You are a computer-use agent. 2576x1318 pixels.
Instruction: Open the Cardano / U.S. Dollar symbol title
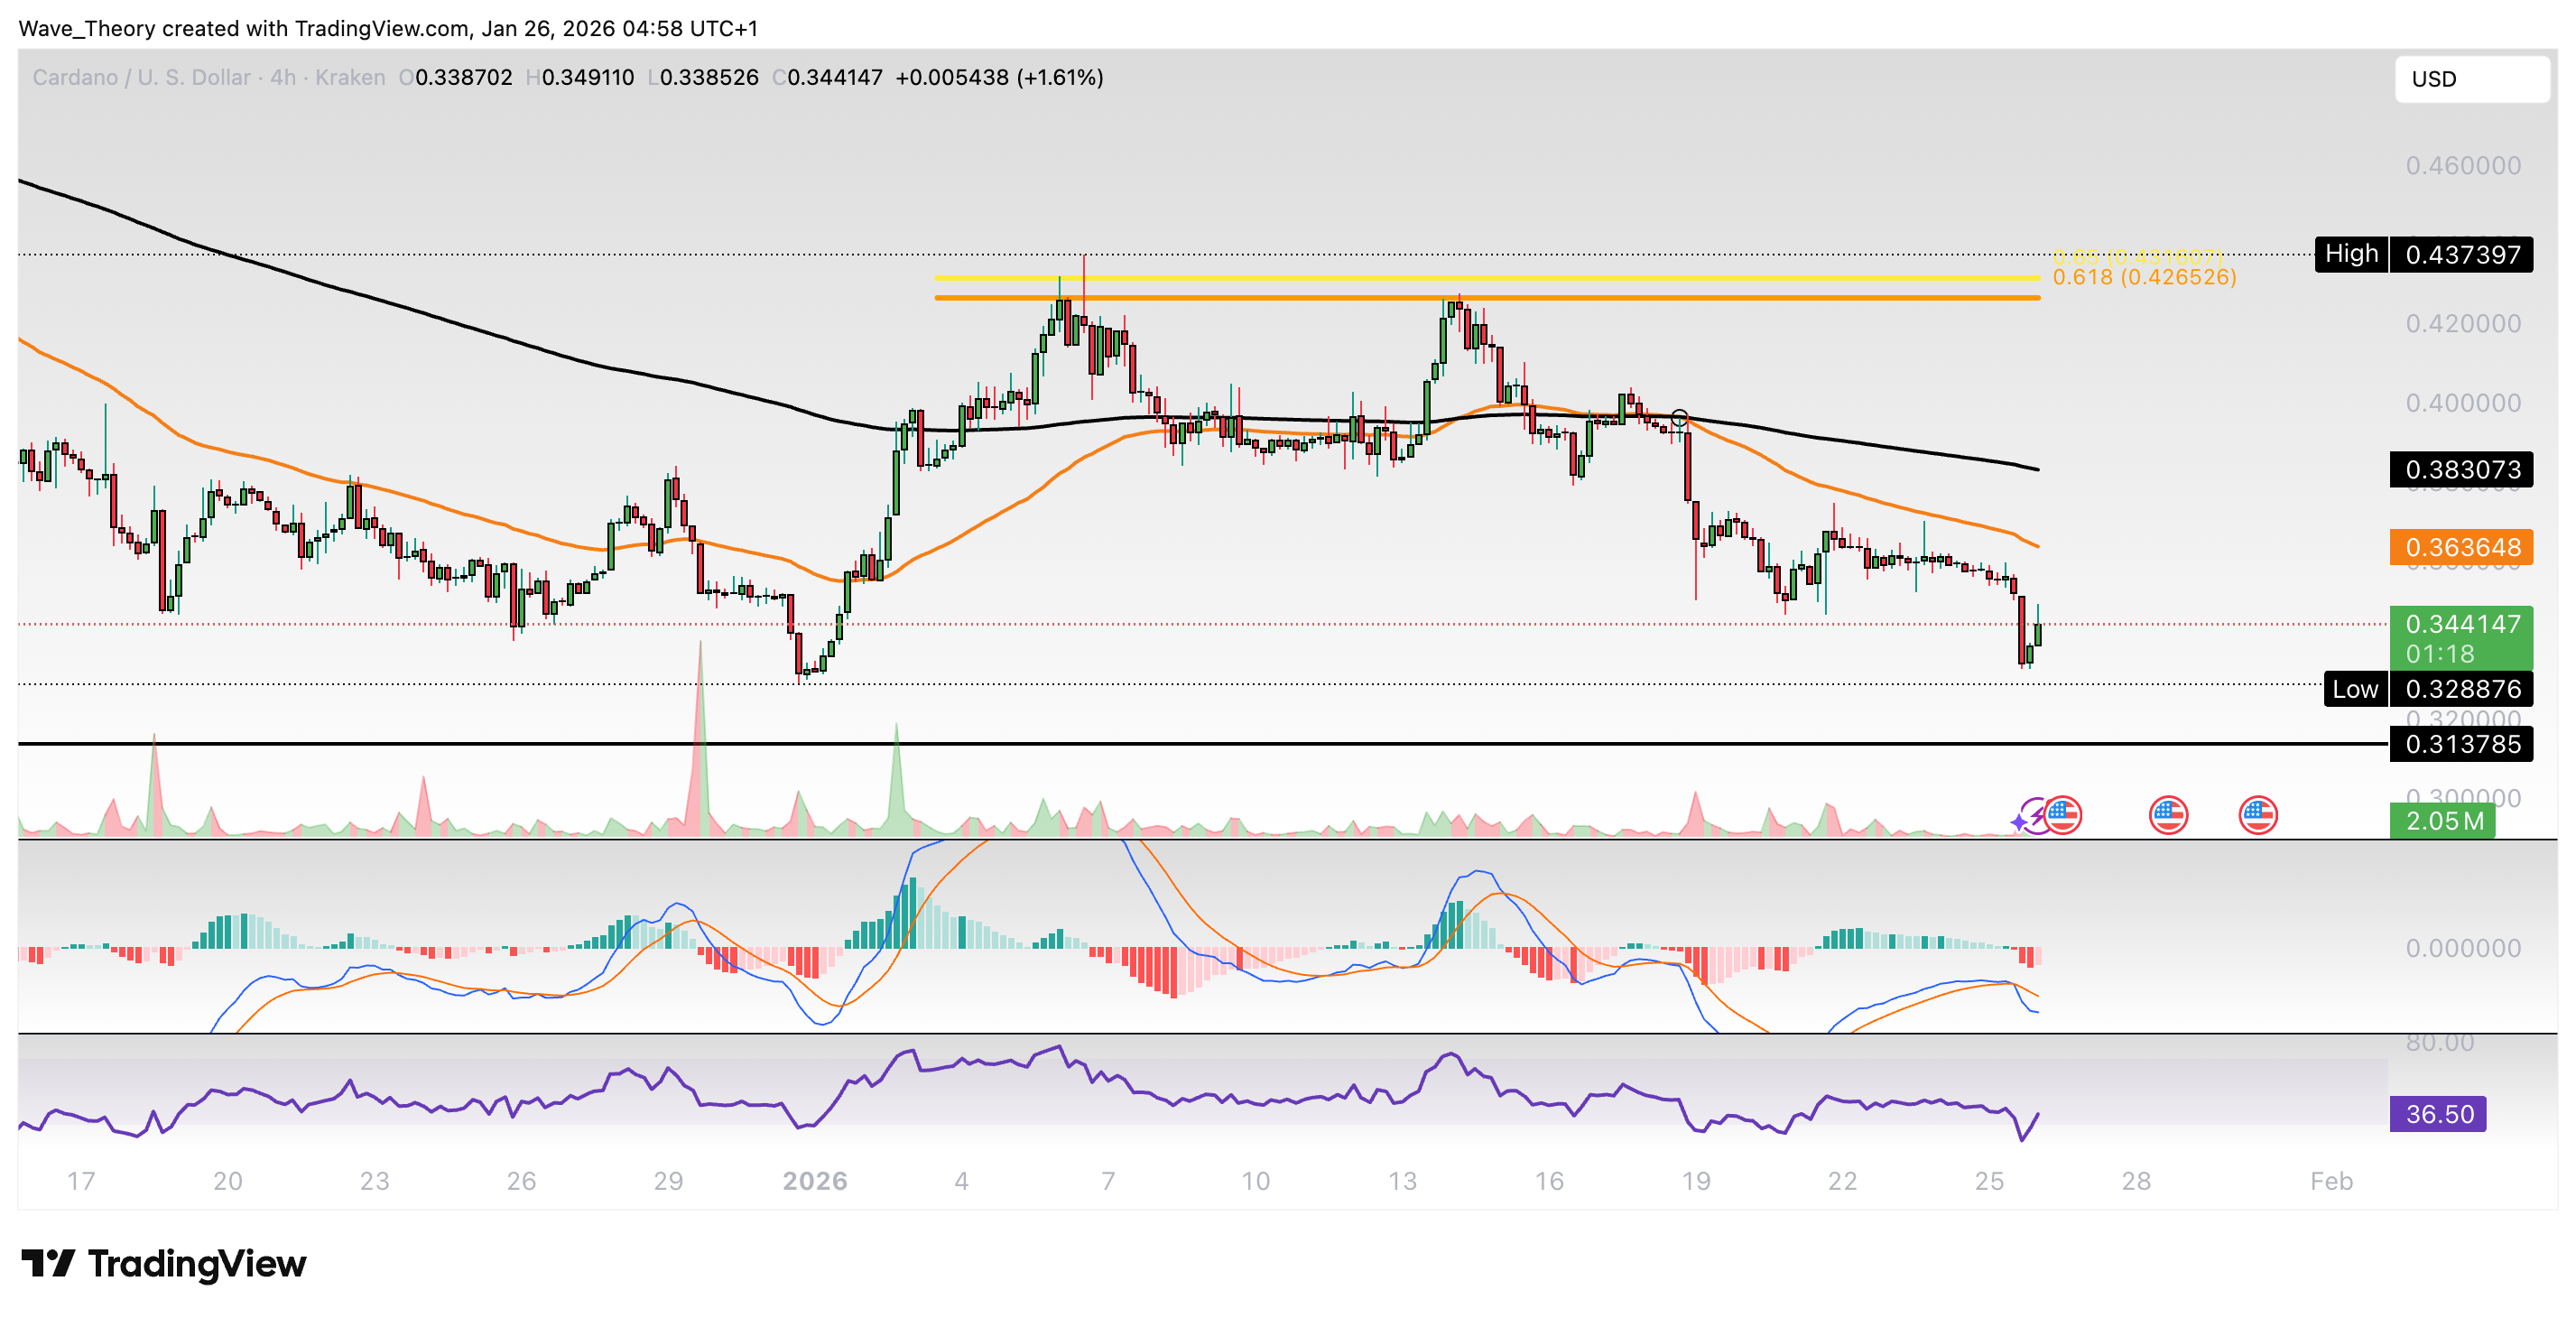140,77
